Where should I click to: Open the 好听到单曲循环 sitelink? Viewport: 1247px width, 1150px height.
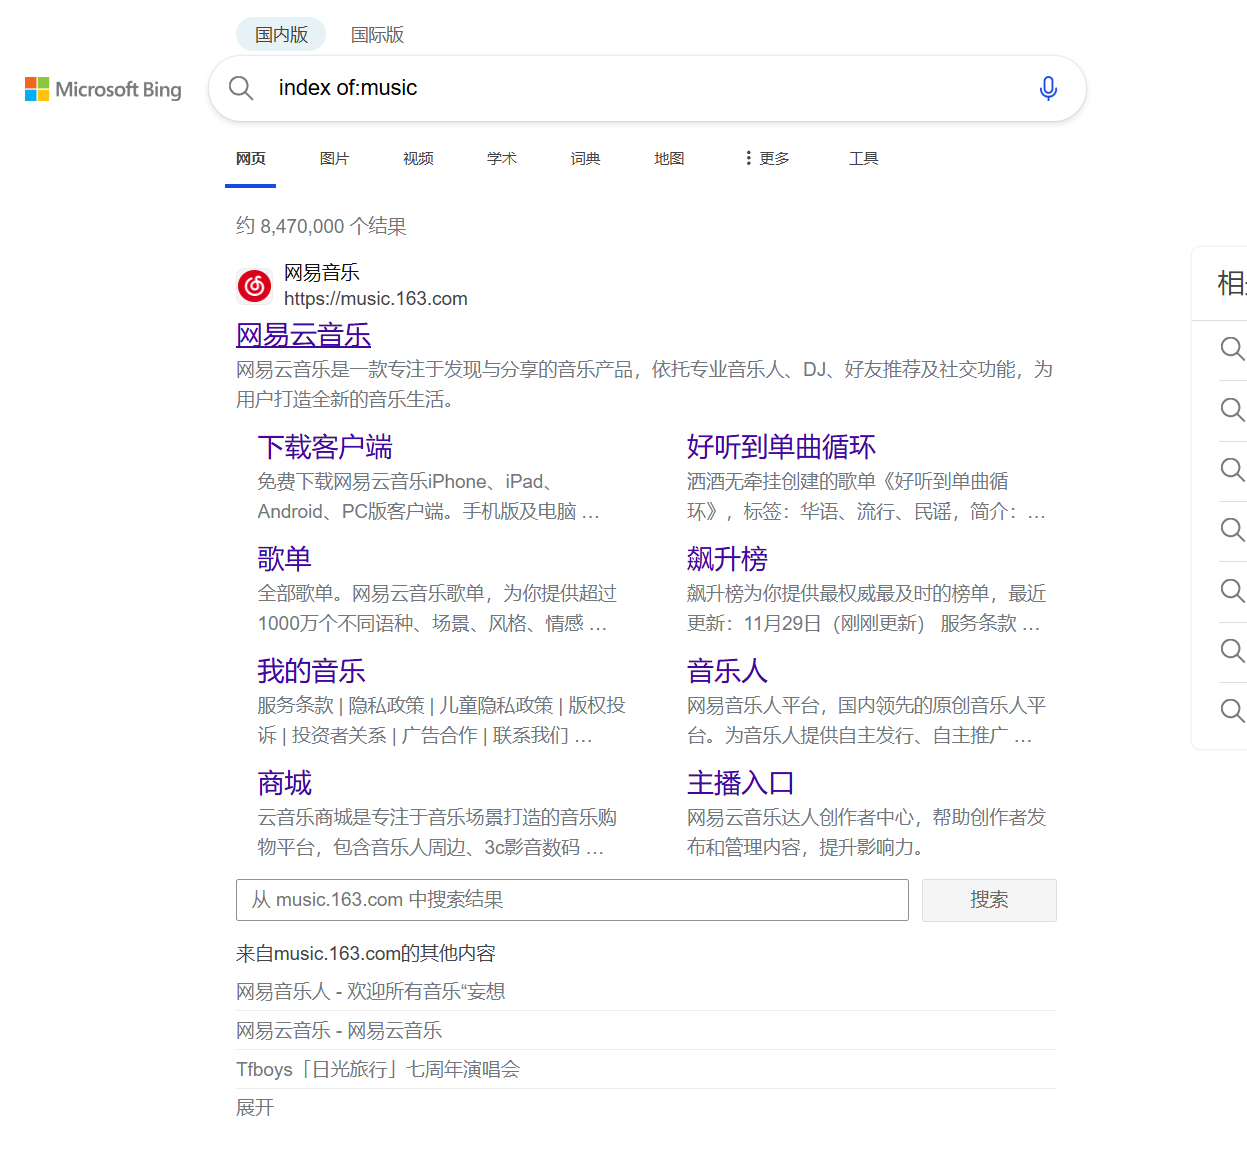coord(781,447)
